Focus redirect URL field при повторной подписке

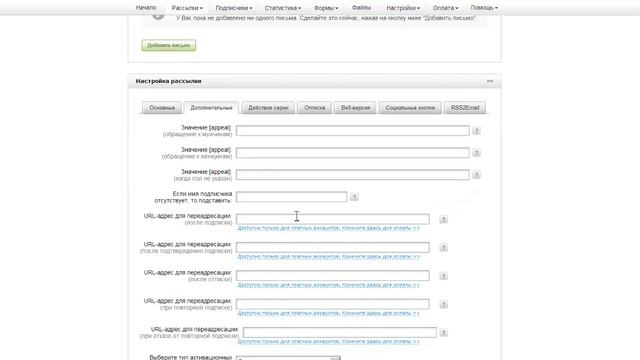pyautogui.click(x=333, y=304)
